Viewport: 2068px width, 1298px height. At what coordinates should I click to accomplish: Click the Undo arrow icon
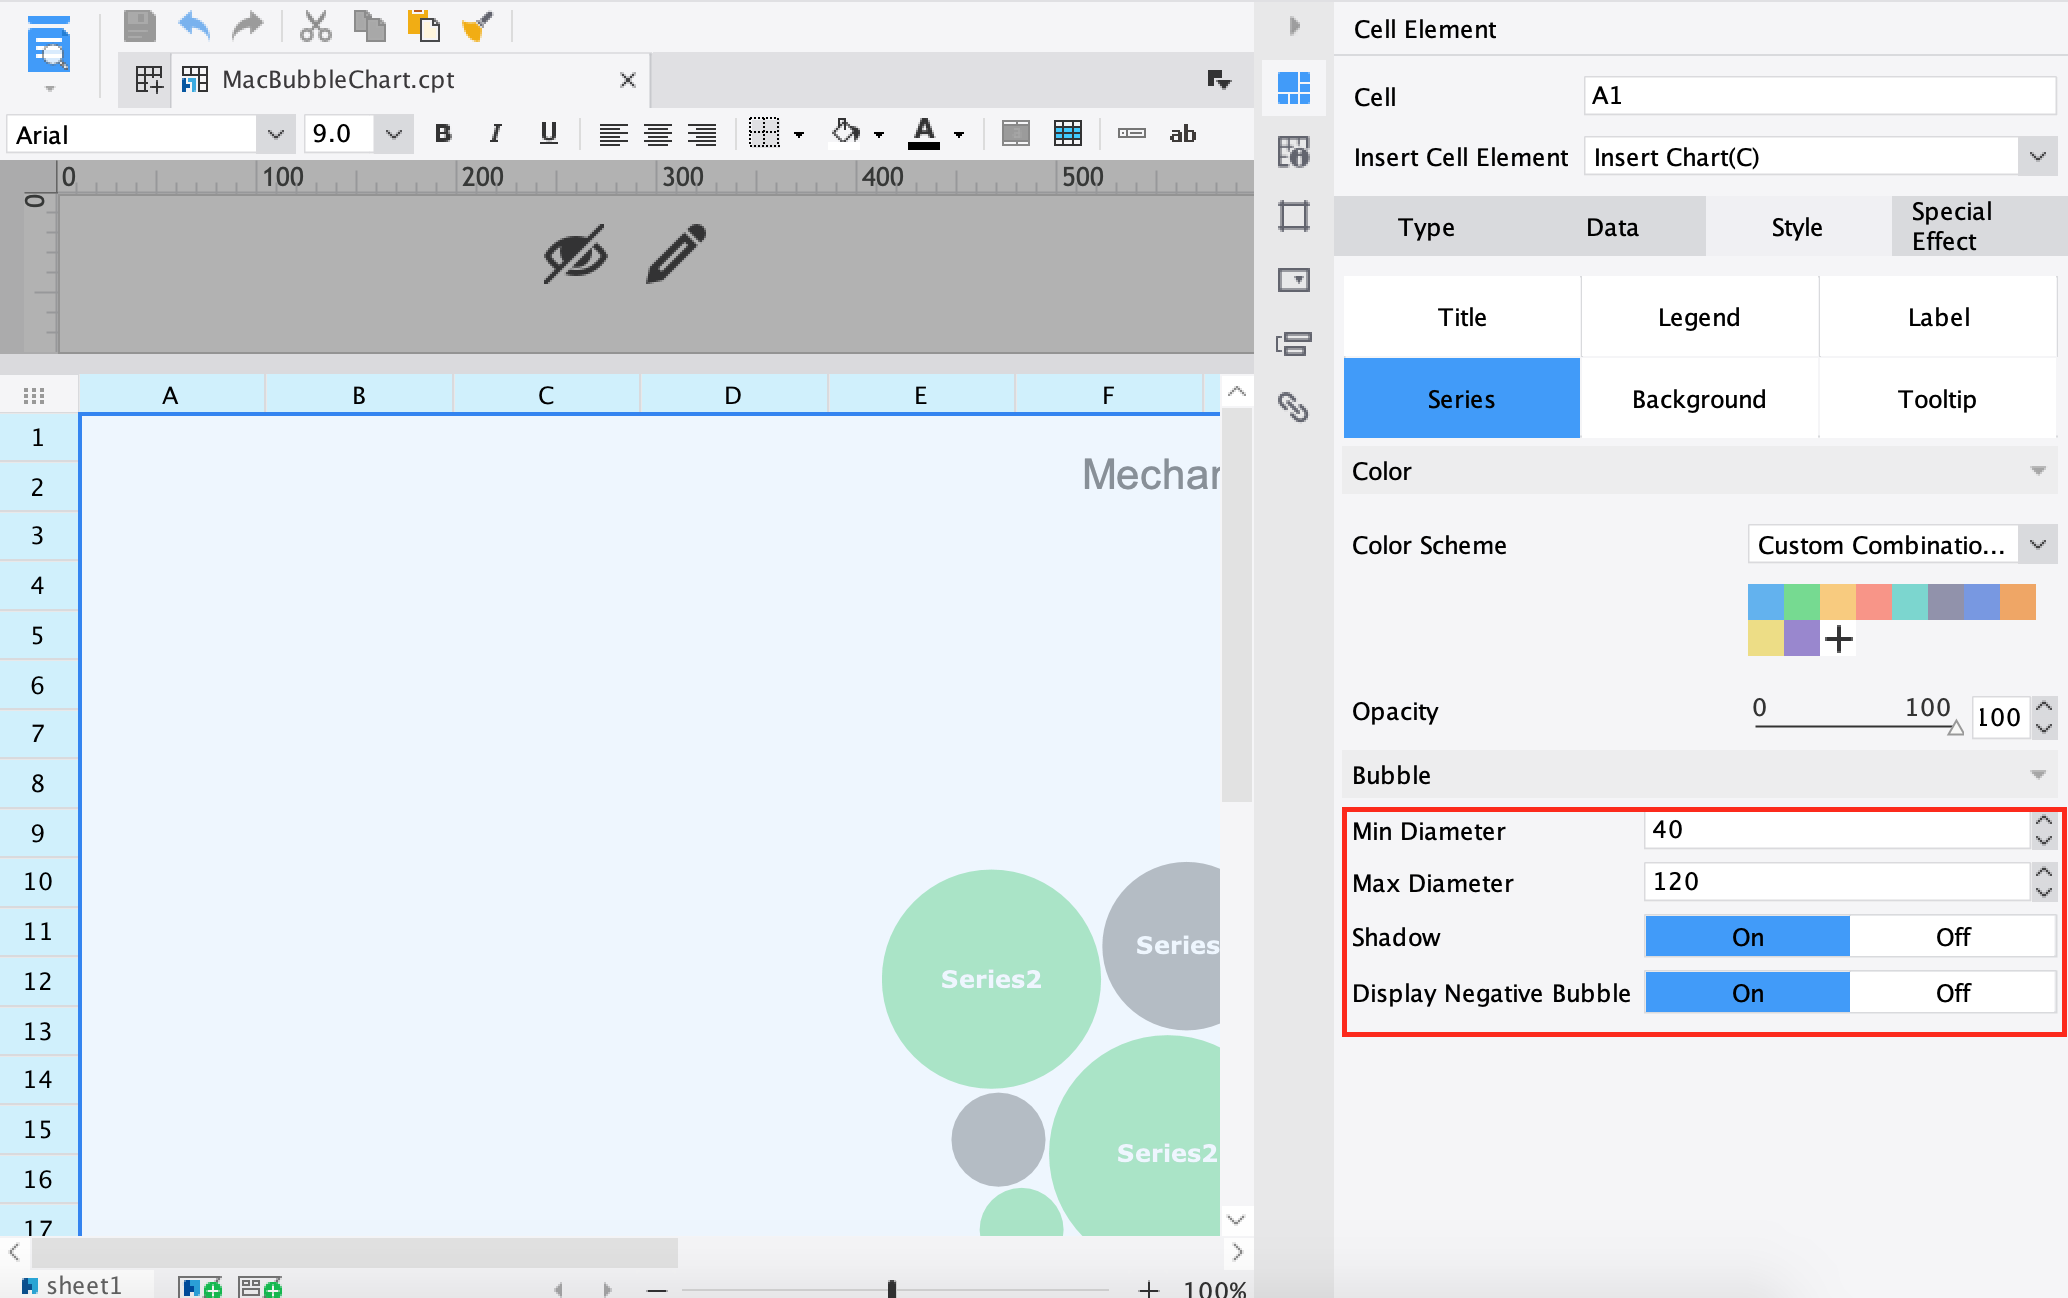point(193,26)
